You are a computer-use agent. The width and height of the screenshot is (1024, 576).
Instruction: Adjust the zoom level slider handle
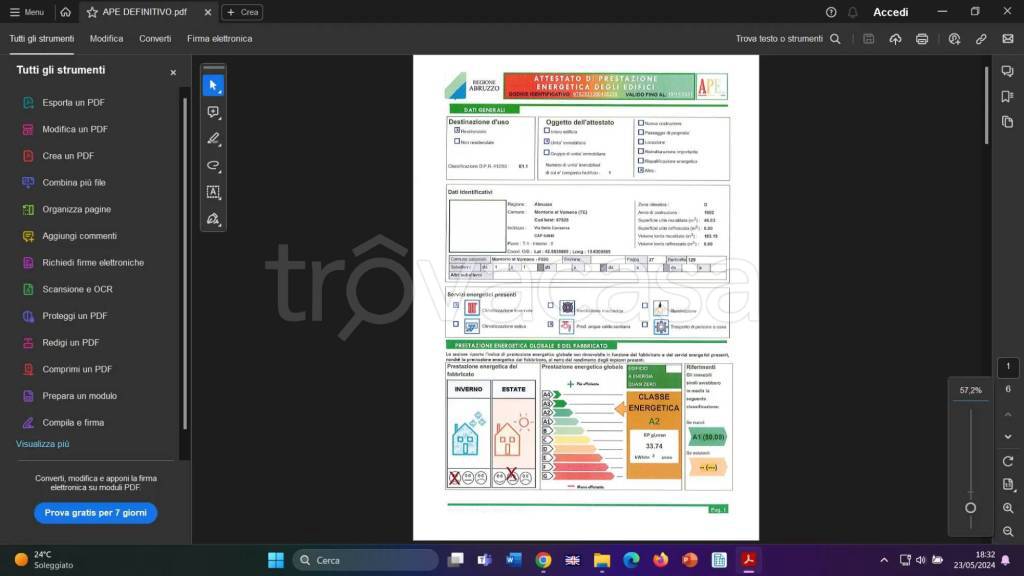point(970,508)
